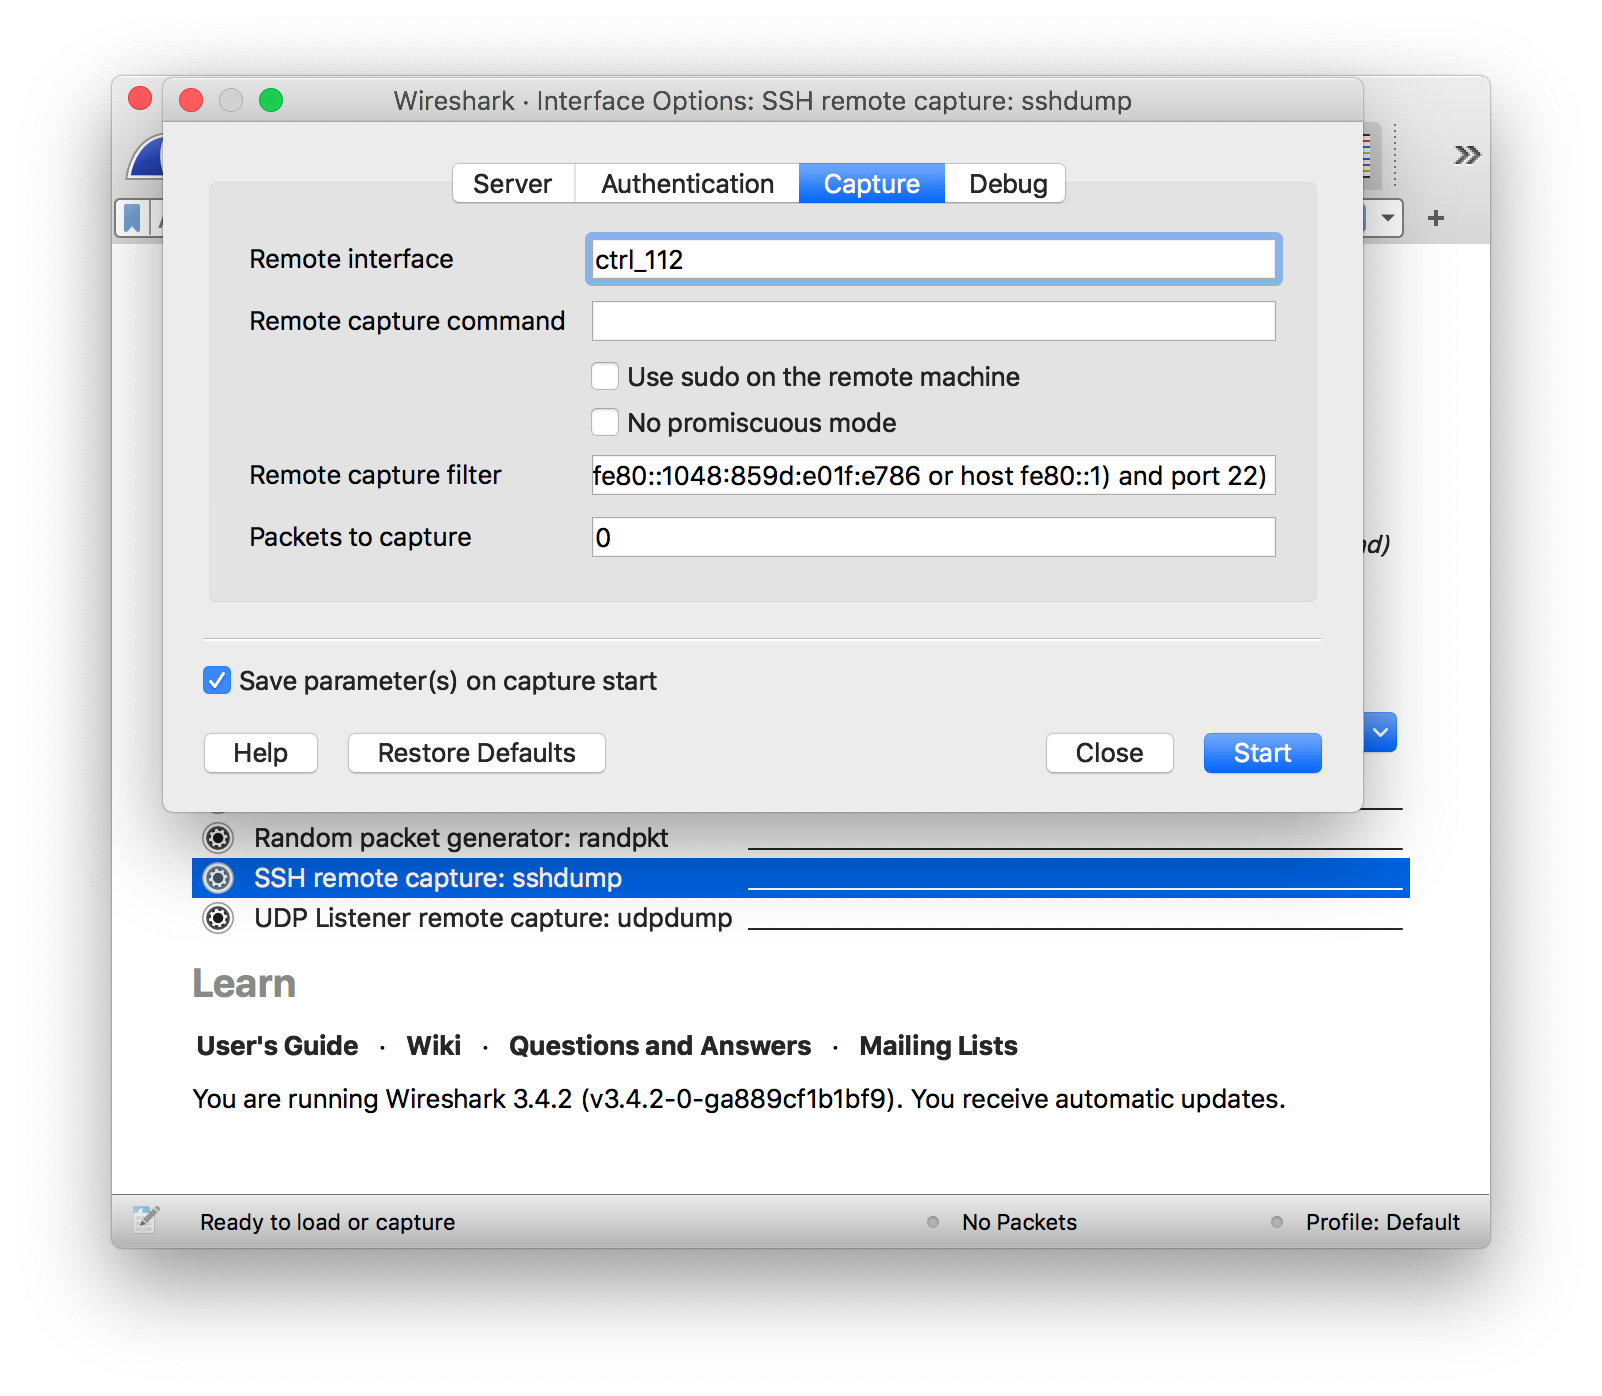Close the Interface Options dialog with red button

point(191,100)
